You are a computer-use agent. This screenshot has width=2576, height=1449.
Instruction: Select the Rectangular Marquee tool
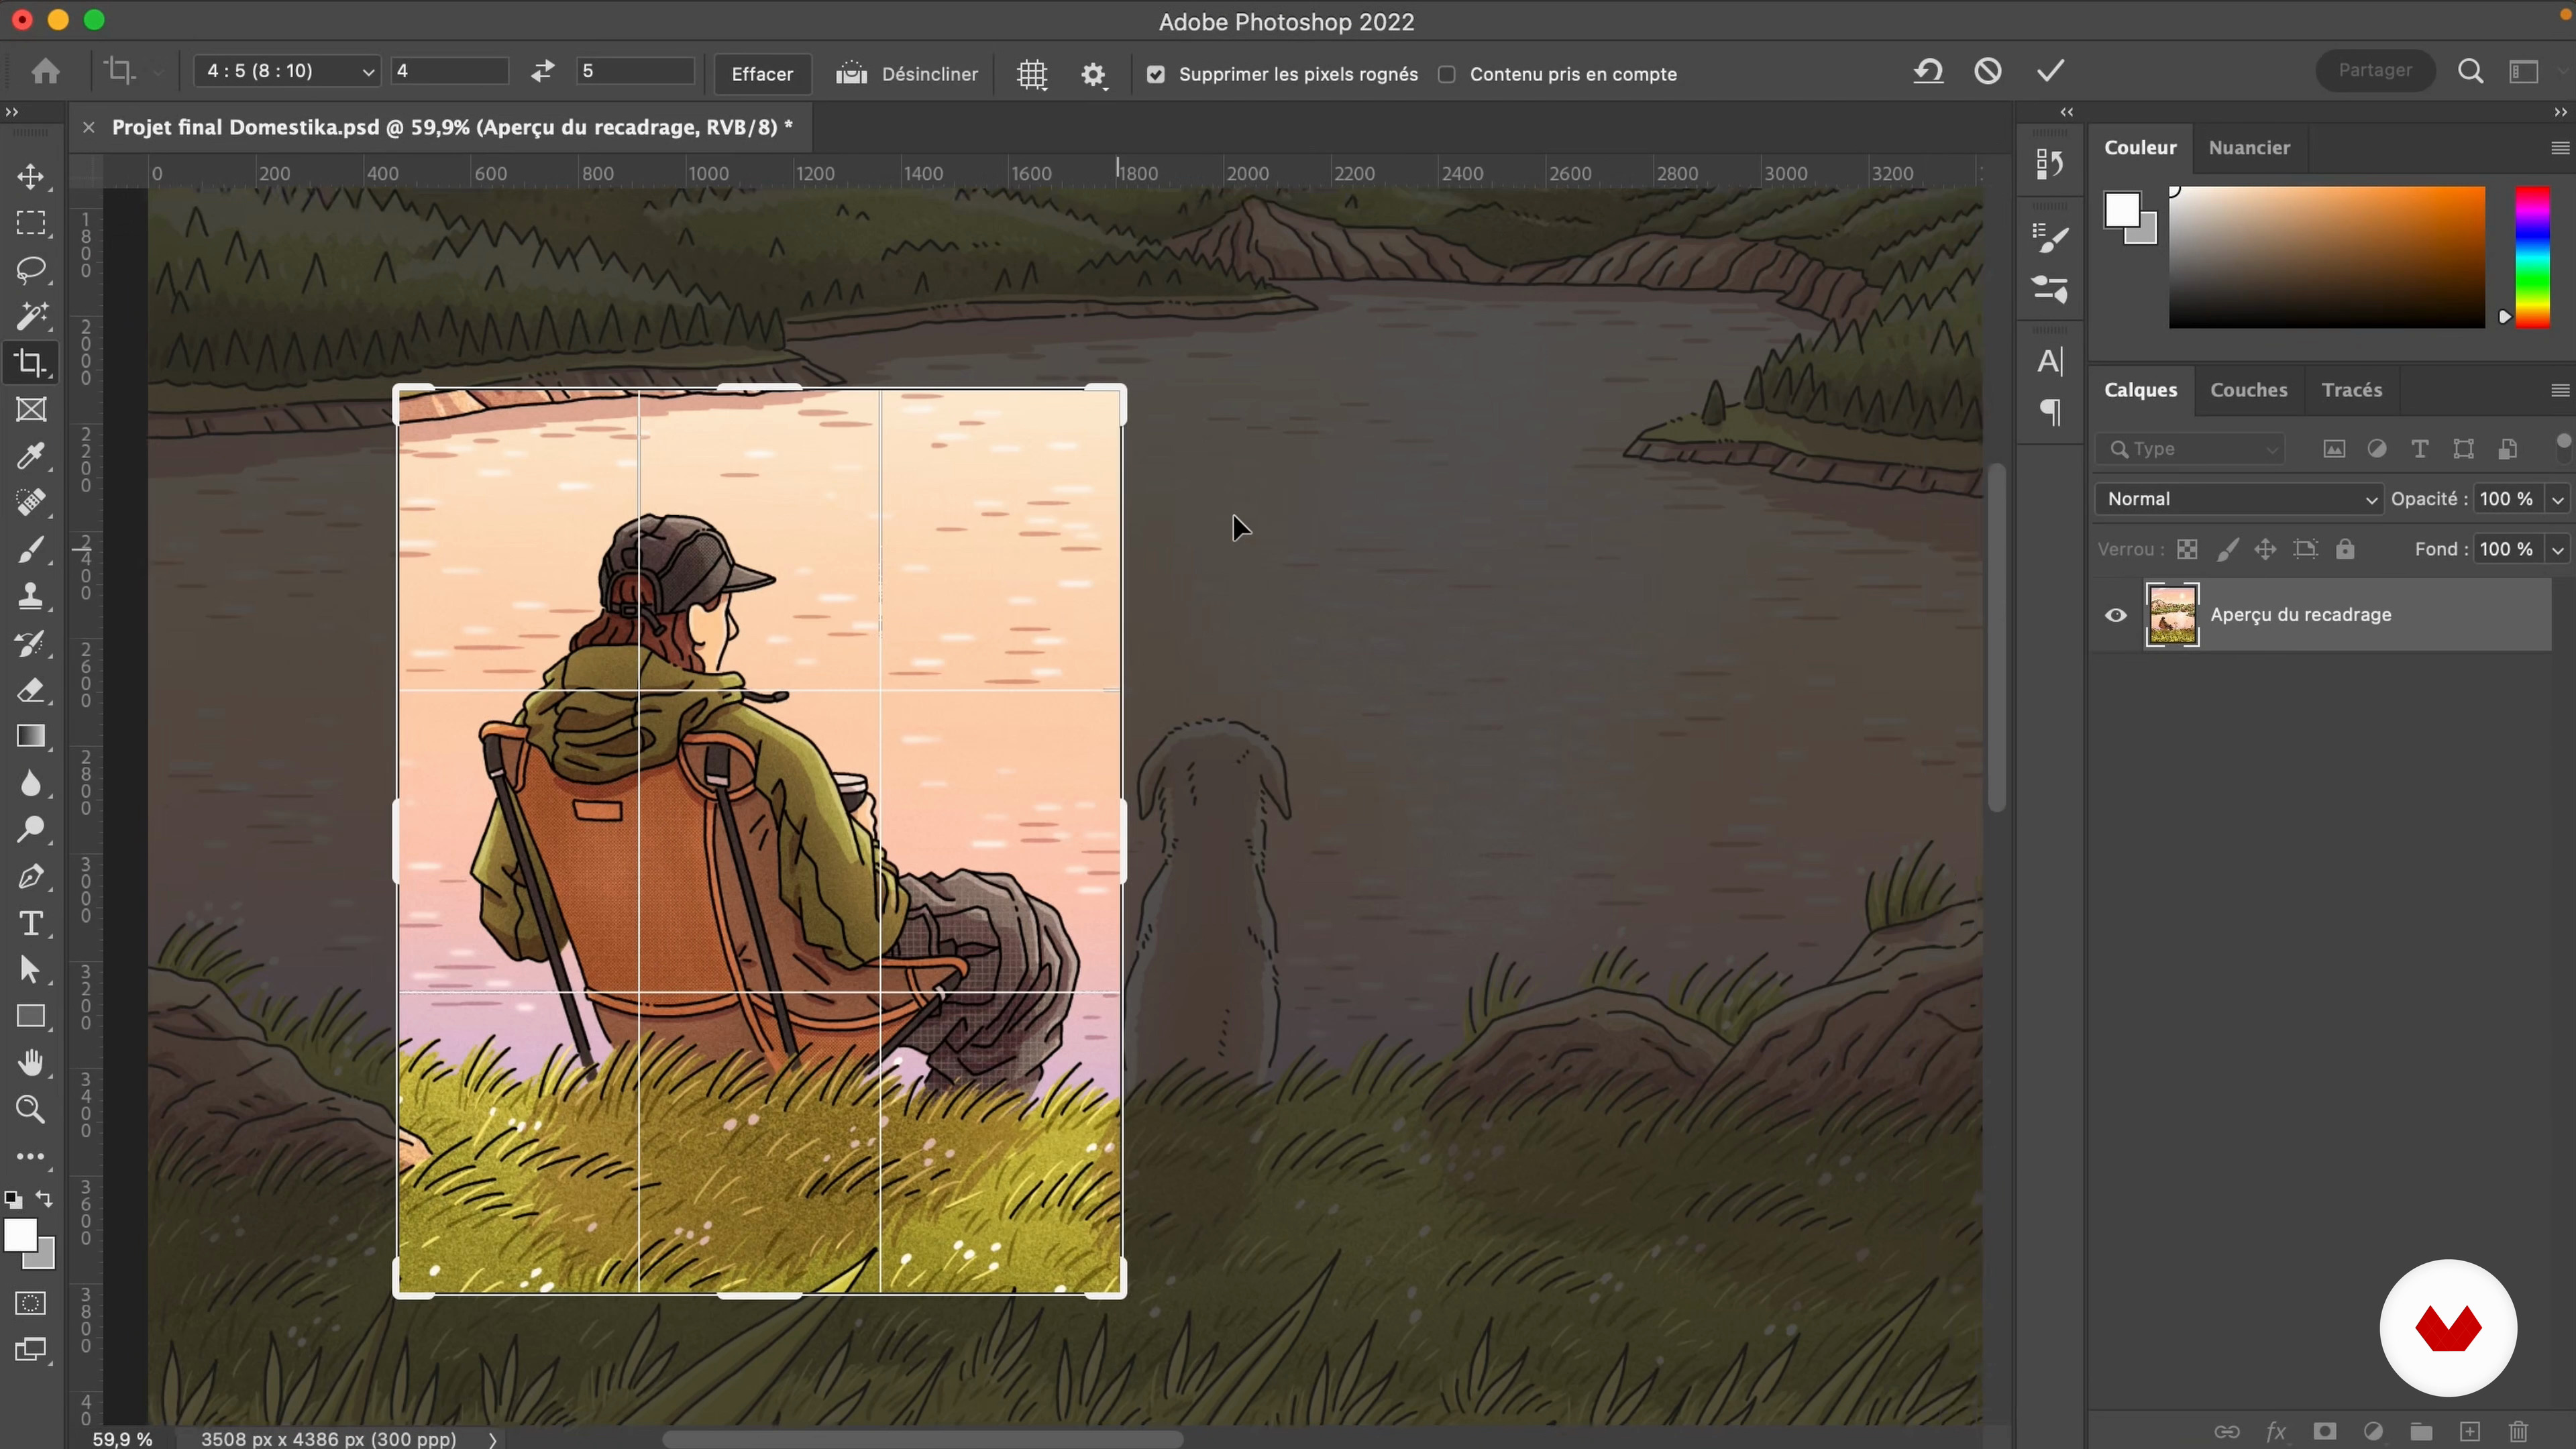[x=30, y=223]
